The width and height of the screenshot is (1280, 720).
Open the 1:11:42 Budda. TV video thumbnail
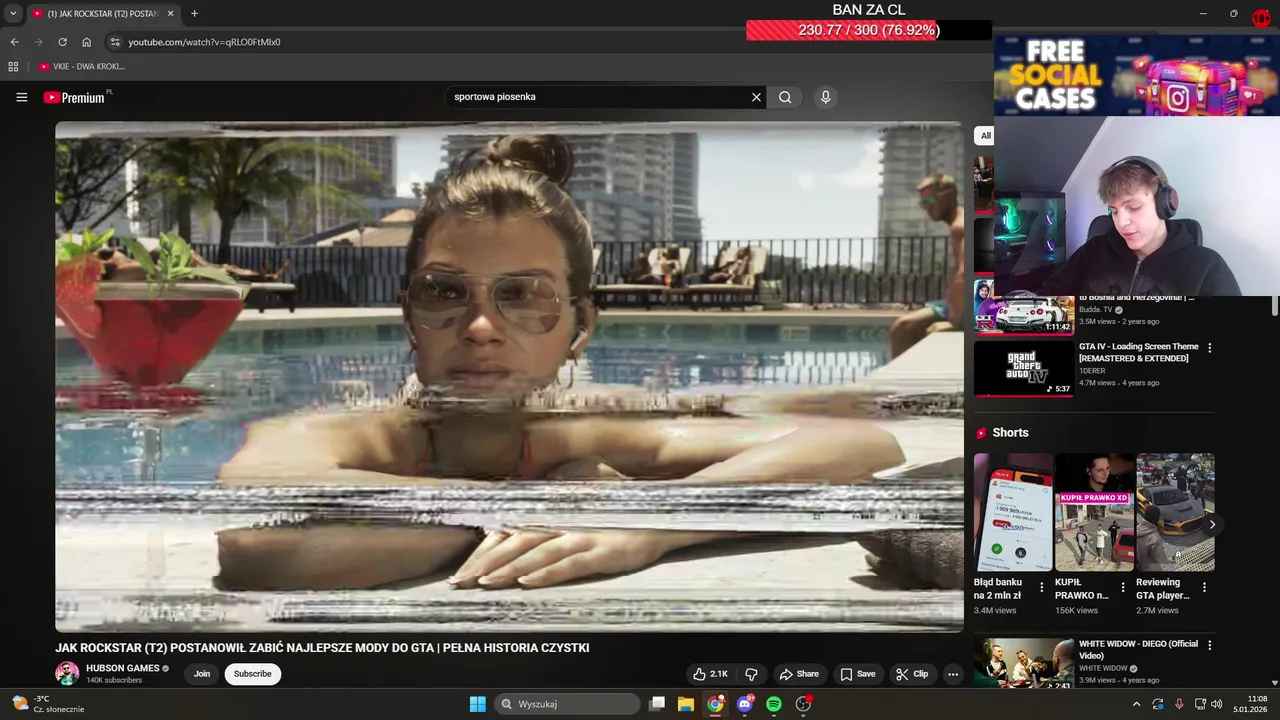click(1024, 307)
